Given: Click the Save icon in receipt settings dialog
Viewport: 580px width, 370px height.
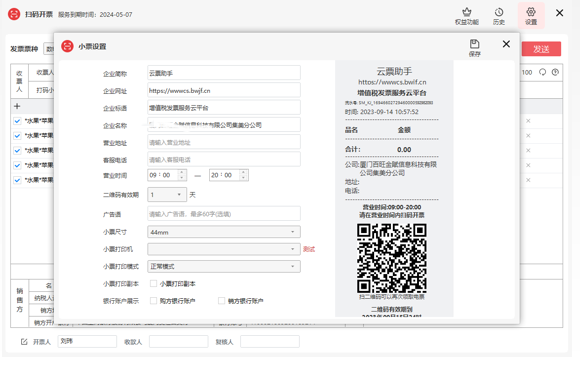Looking at the screenshot, I should (475, 48).
